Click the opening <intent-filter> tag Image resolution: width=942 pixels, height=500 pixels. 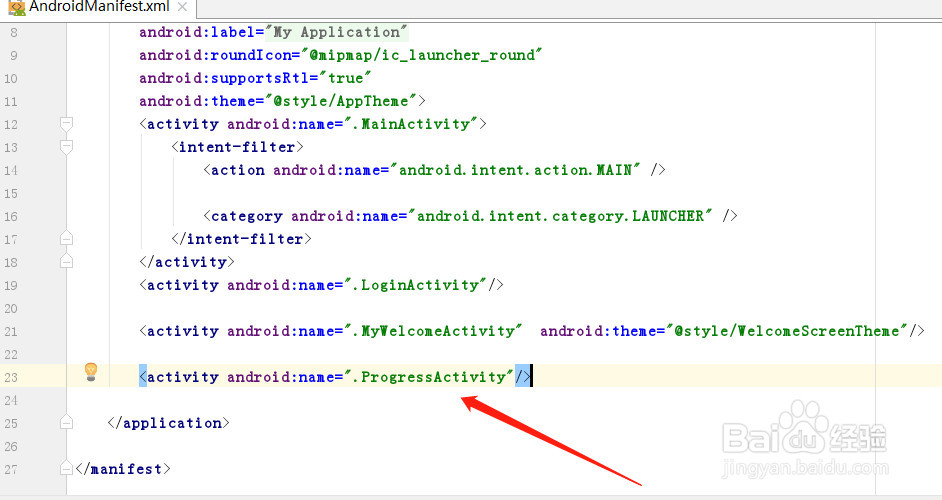[237, 147]
